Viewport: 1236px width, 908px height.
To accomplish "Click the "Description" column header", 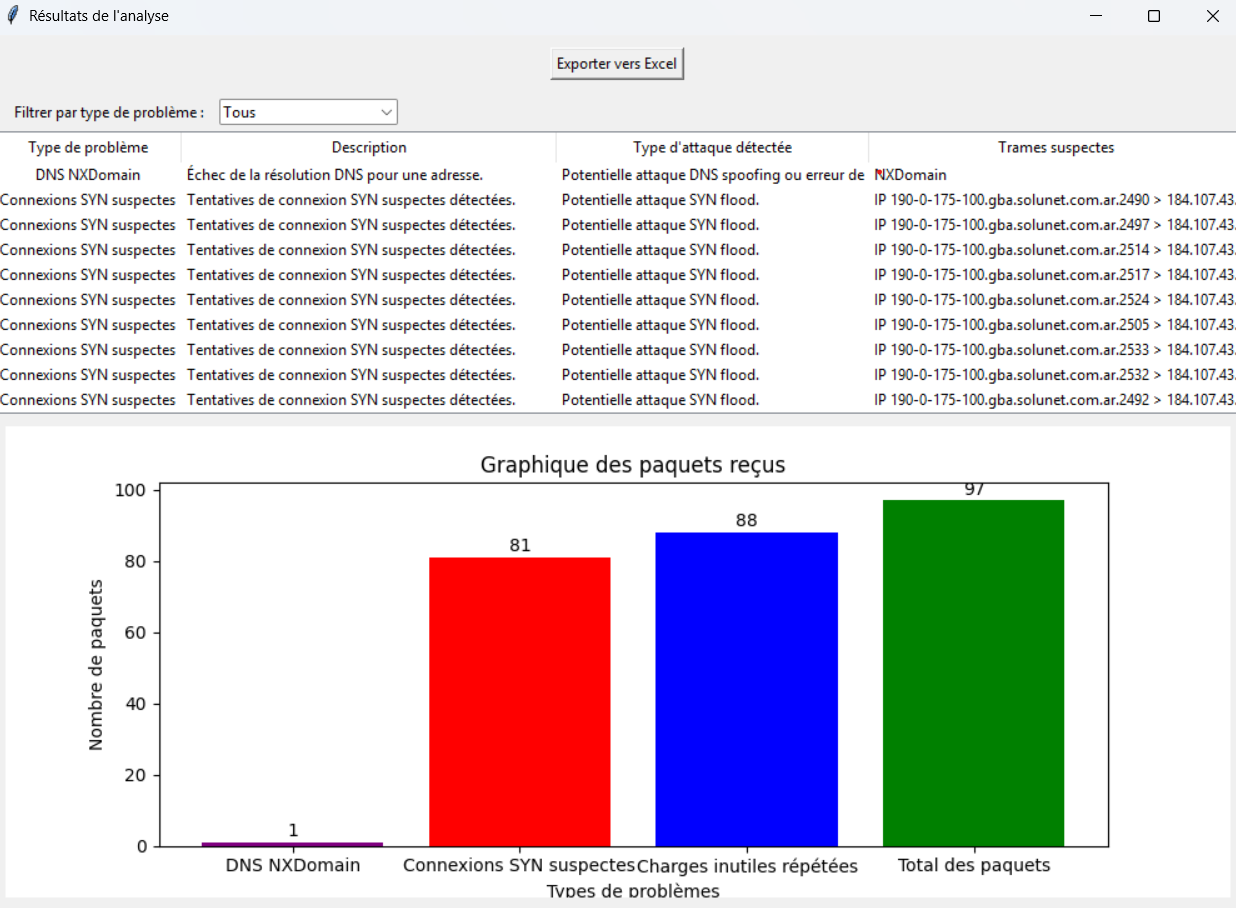I will pos(369,147).
